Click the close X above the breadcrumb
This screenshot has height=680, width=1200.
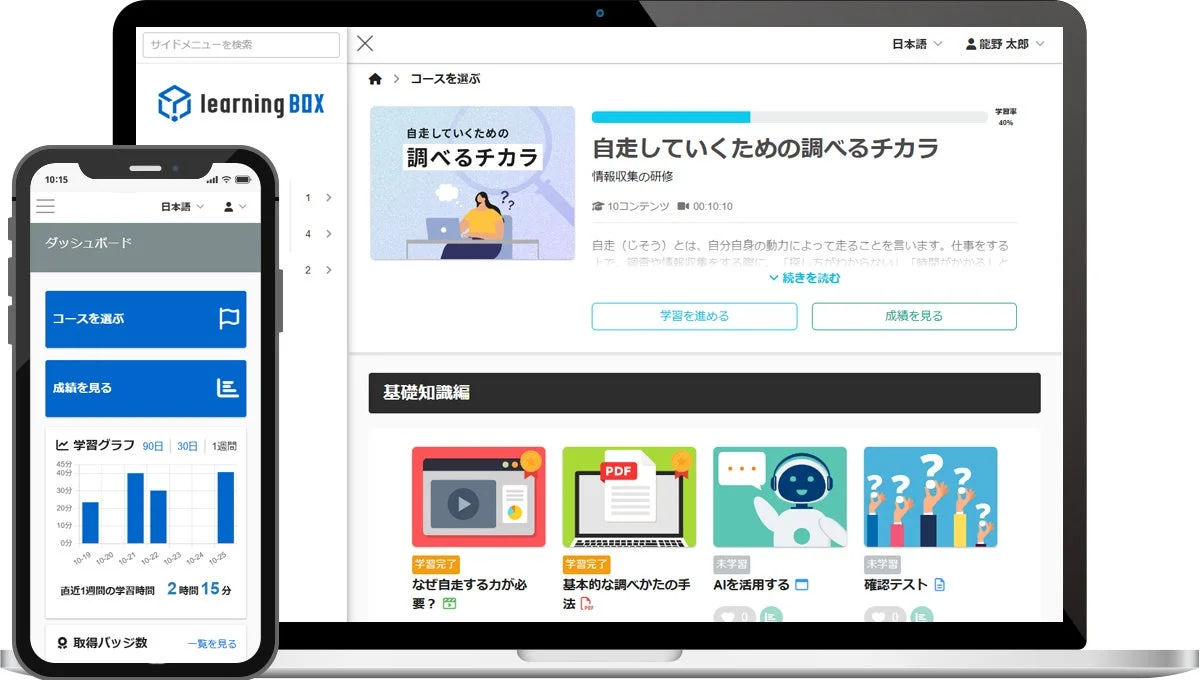click(364, 43)
